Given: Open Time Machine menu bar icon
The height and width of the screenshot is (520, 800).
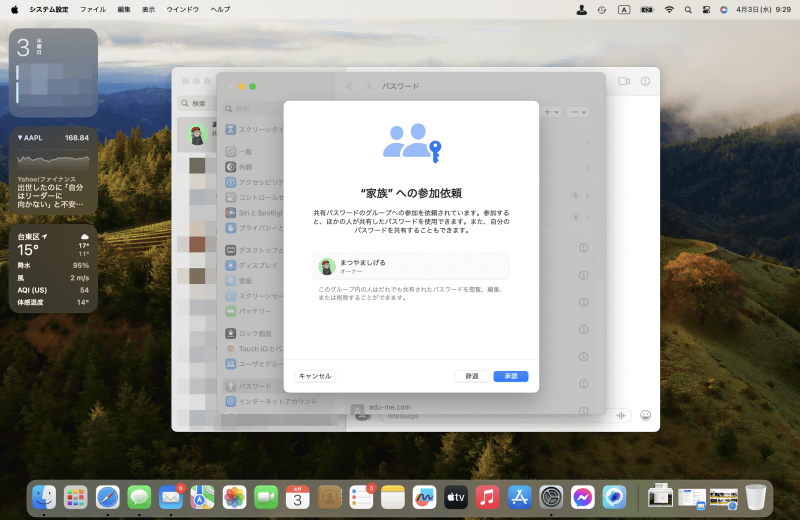Looking at the screenshot, I should 602,9.
